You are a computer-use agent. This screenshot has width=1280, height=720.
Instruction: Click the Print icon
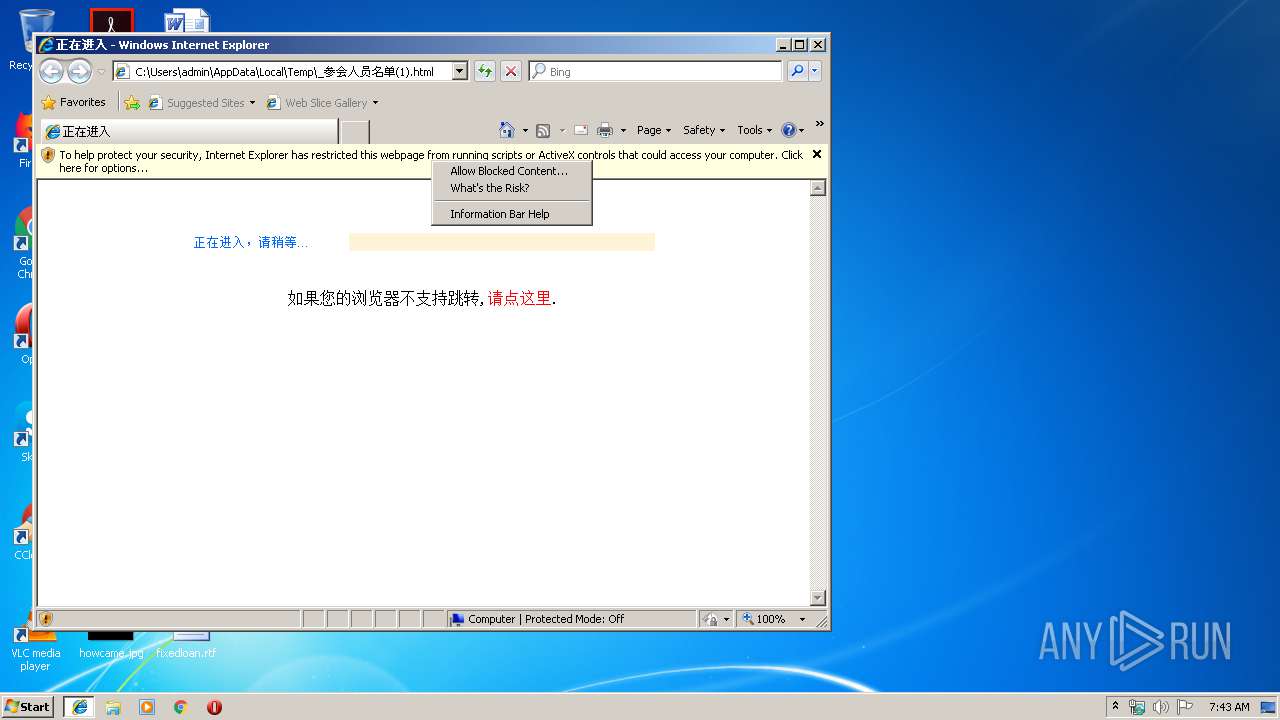[605, 130]
